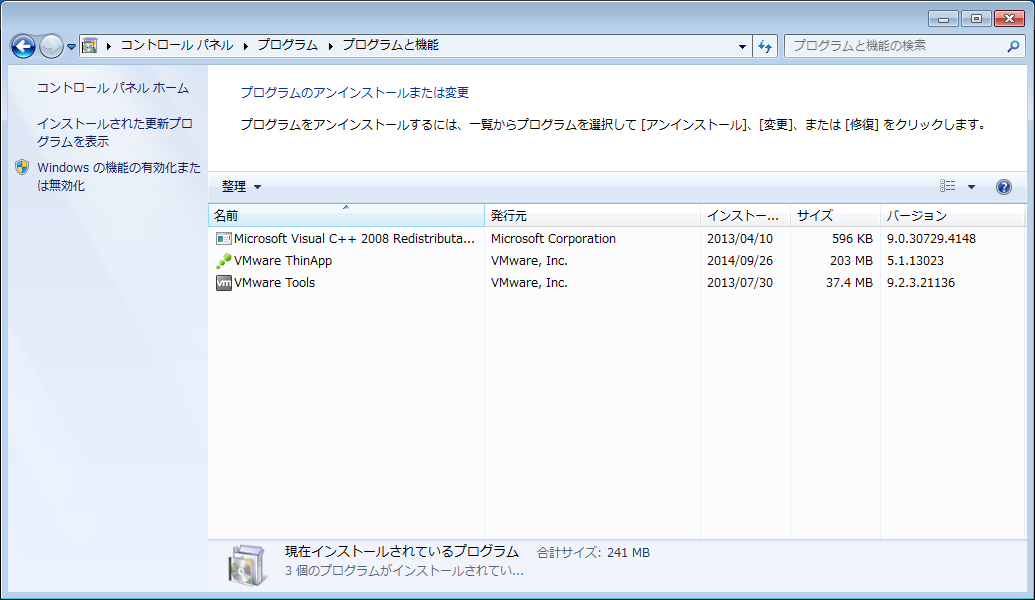
Task: Expand arrow before コントロール パネル breadcrumb
Action: (108, 46)
